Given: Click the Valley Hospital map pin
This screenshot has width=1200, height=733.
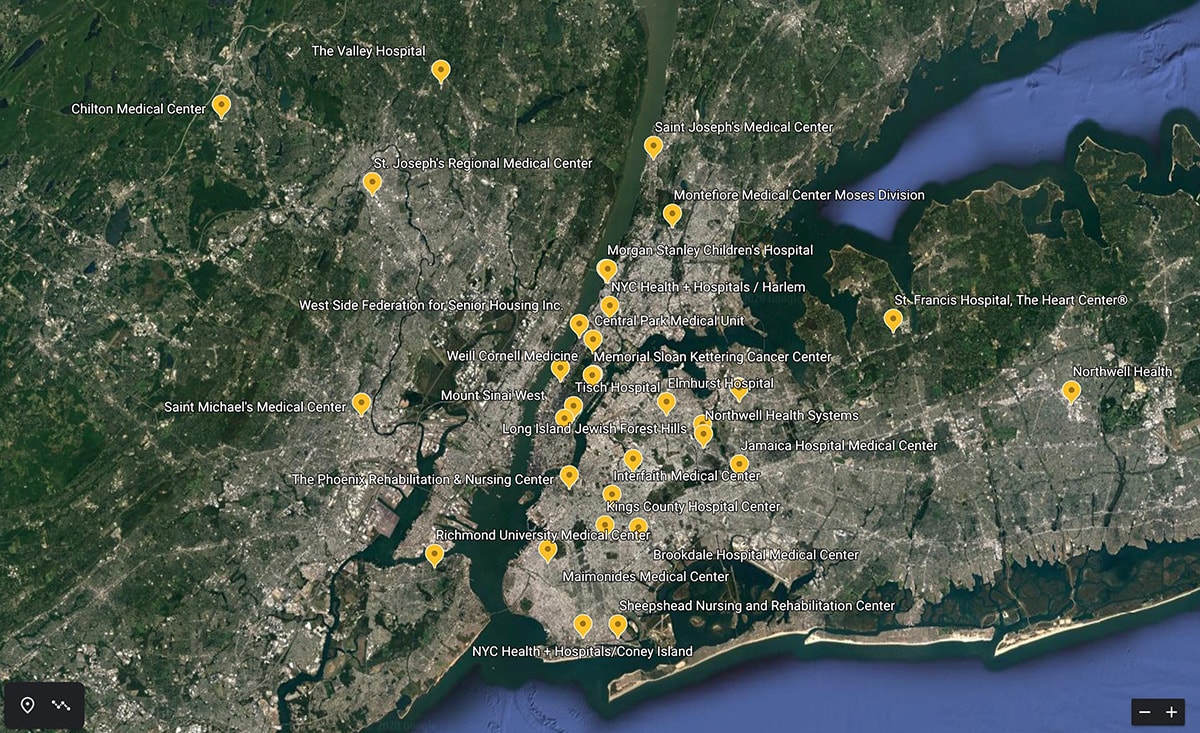Looking at the screenshot, I should point(440,71).
